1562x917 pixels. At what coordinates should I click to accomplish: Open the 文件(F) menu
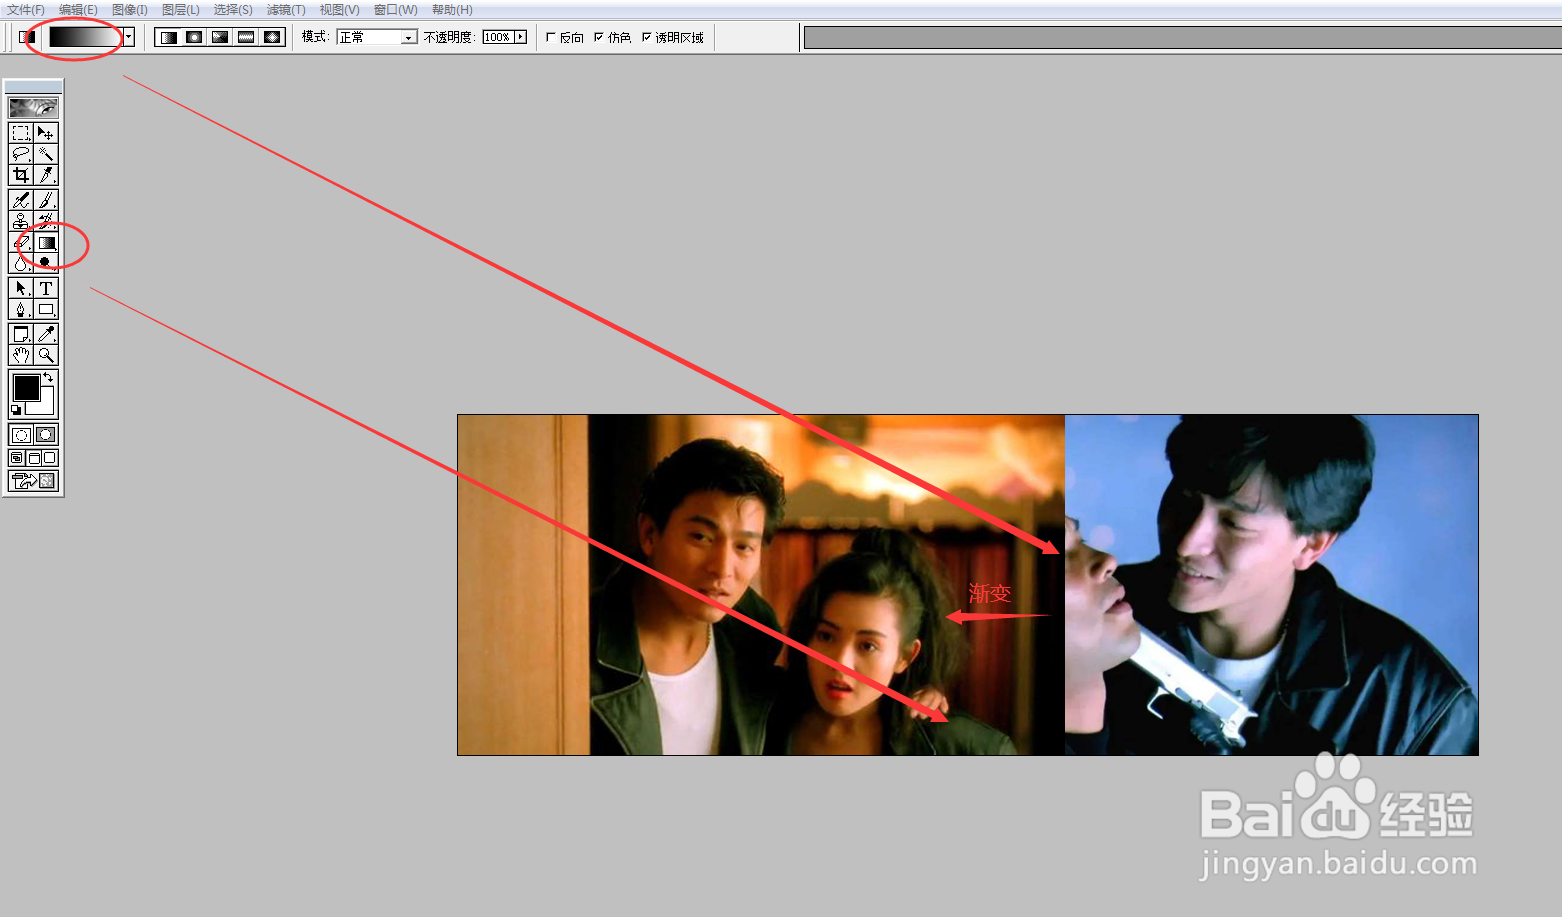[x=26, y=10]
